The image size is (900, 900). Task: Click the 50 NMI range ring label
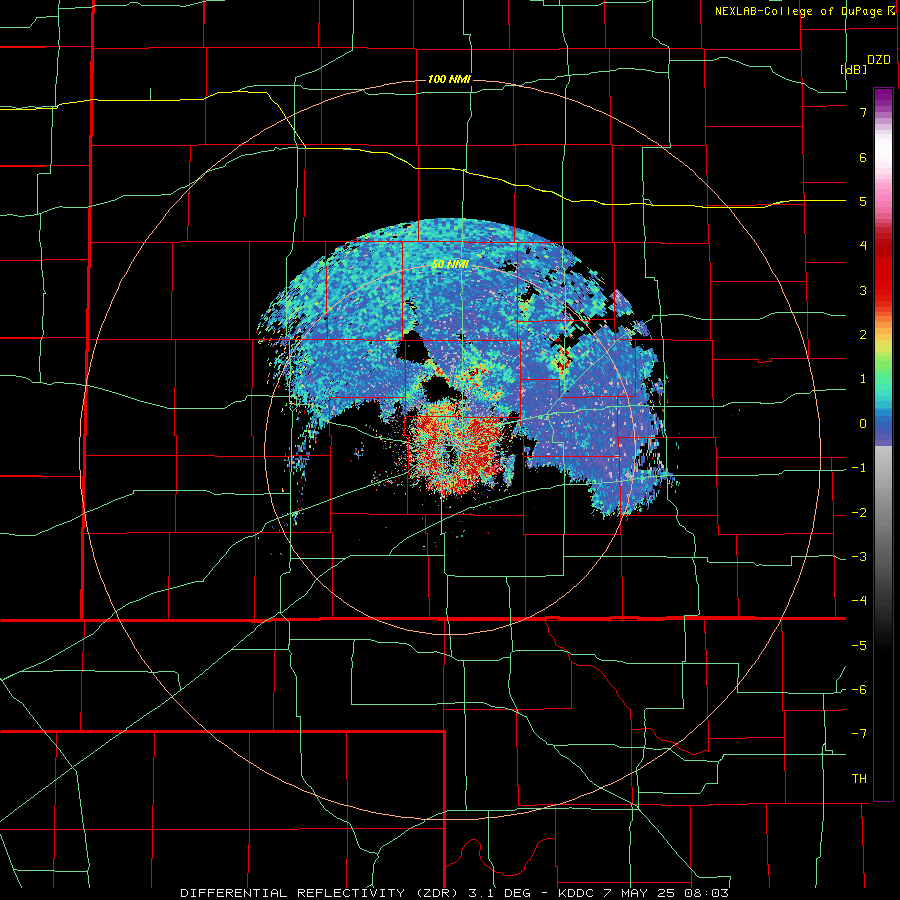[x=451, y=265]
